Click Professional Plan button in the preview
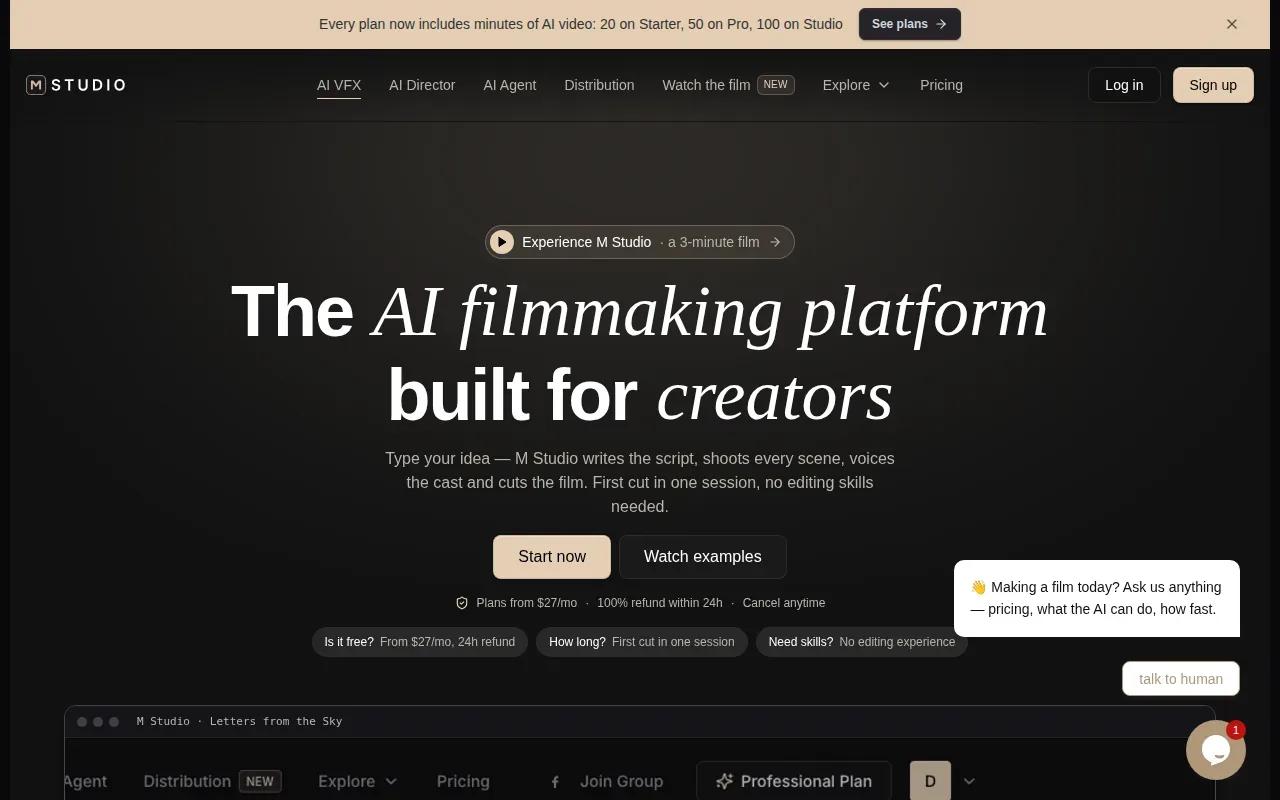Screen dimensions: 1280x800 point(794,781)
